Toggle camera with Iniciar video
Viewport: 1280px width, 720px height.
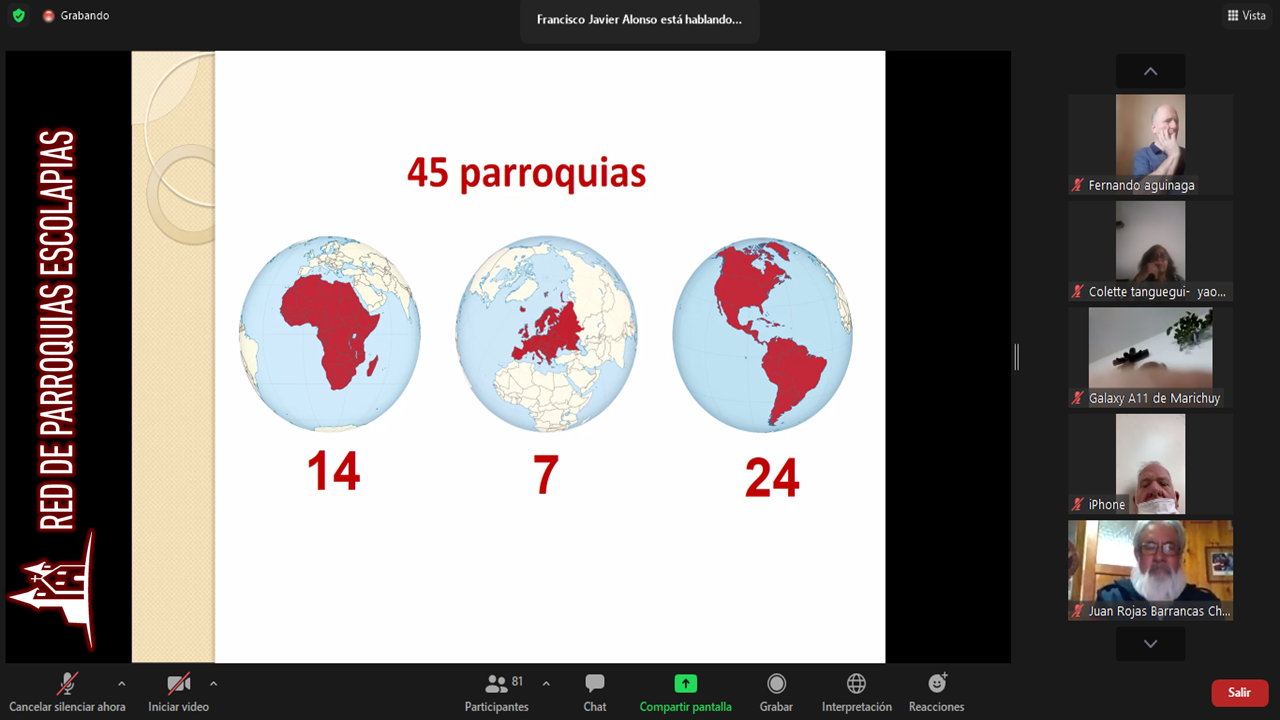pyautogui.click(x=178, y=684)
